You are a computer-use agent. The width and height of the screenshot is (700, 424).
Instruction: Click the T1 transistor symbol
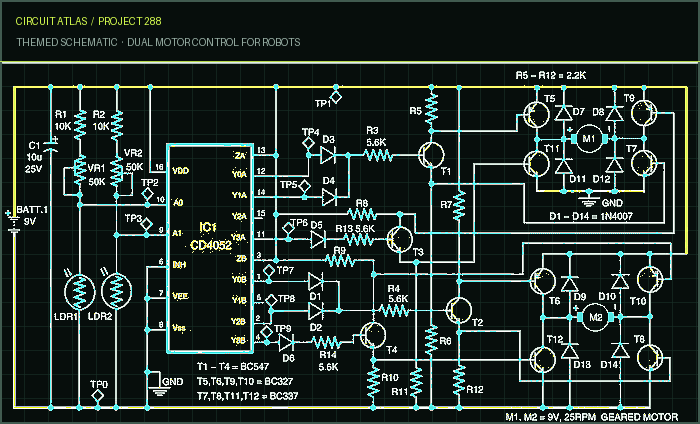coord(431,155)
